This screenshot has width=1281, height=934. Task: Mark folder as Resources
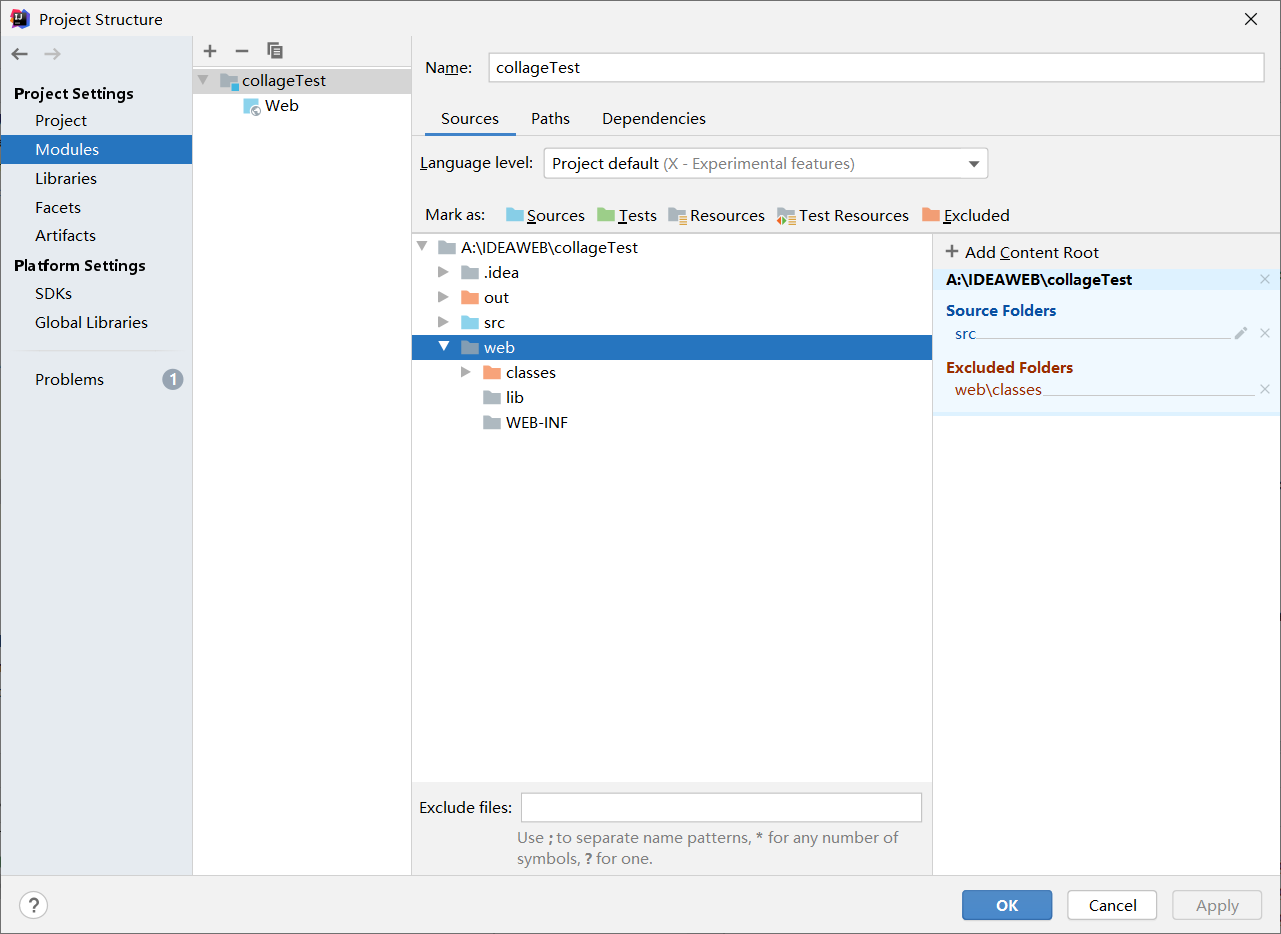tap(716, 215)
